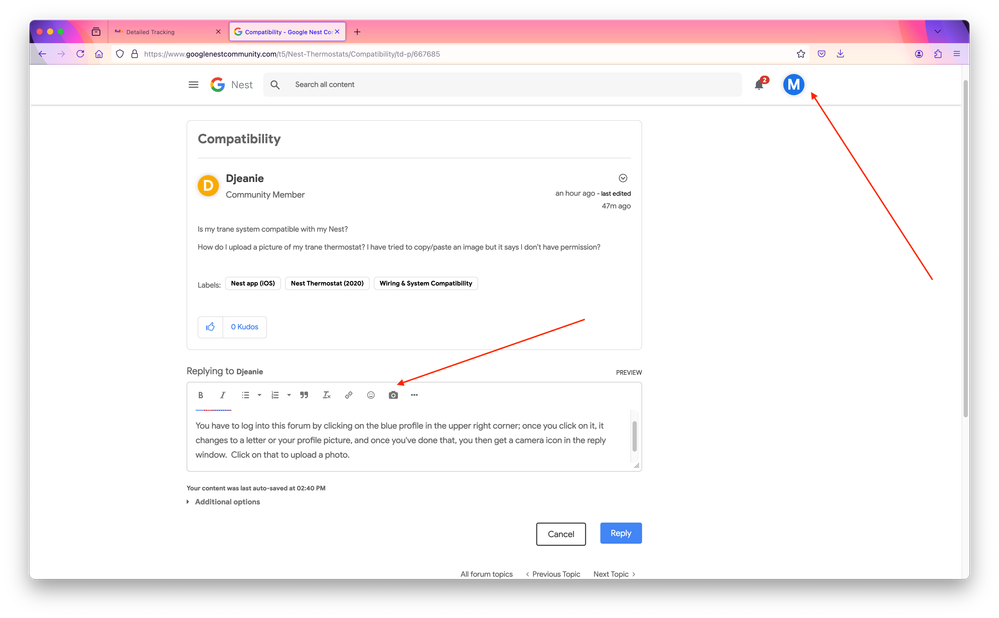The width and height of the screenshot is (999, 618).
Task: Open the blue M profile avatar
Action: coord(793,84)
